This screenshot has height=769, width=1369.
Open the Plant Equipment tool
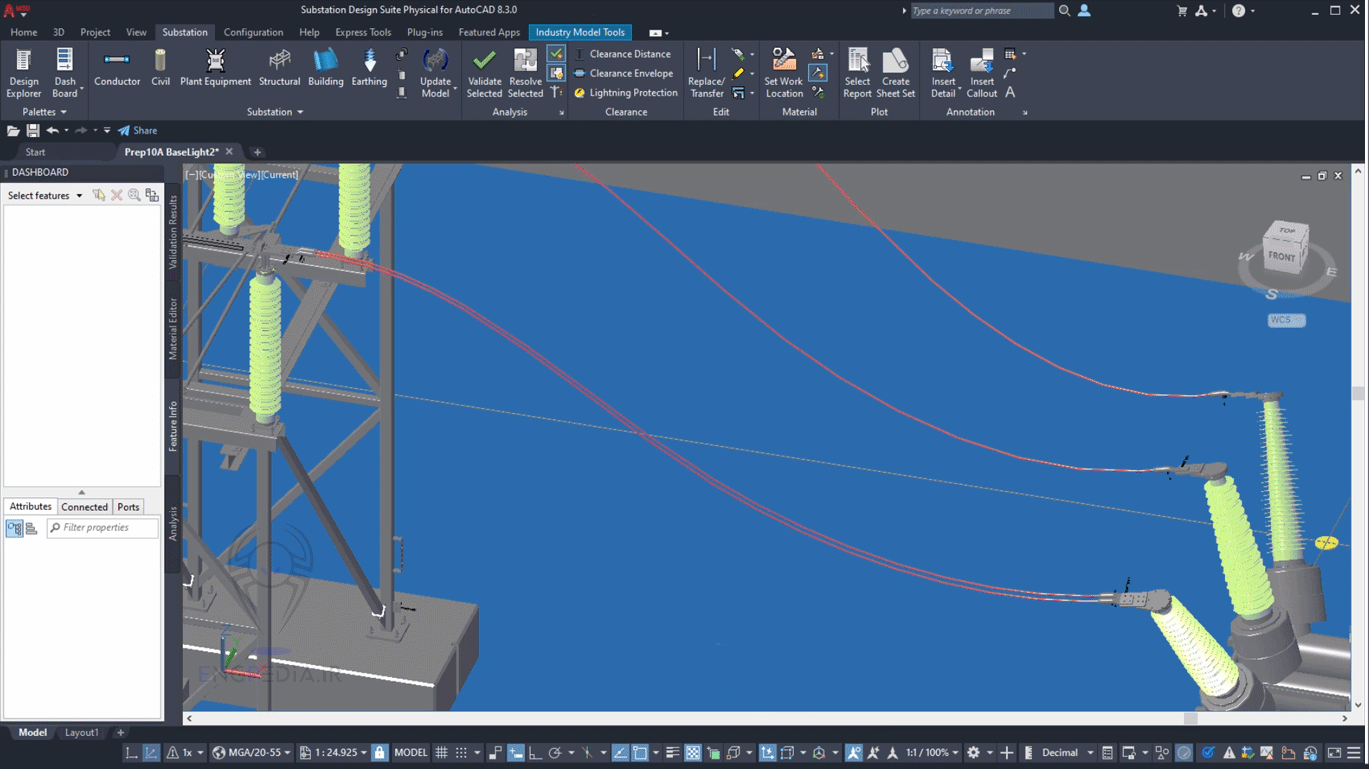[215, 70]
